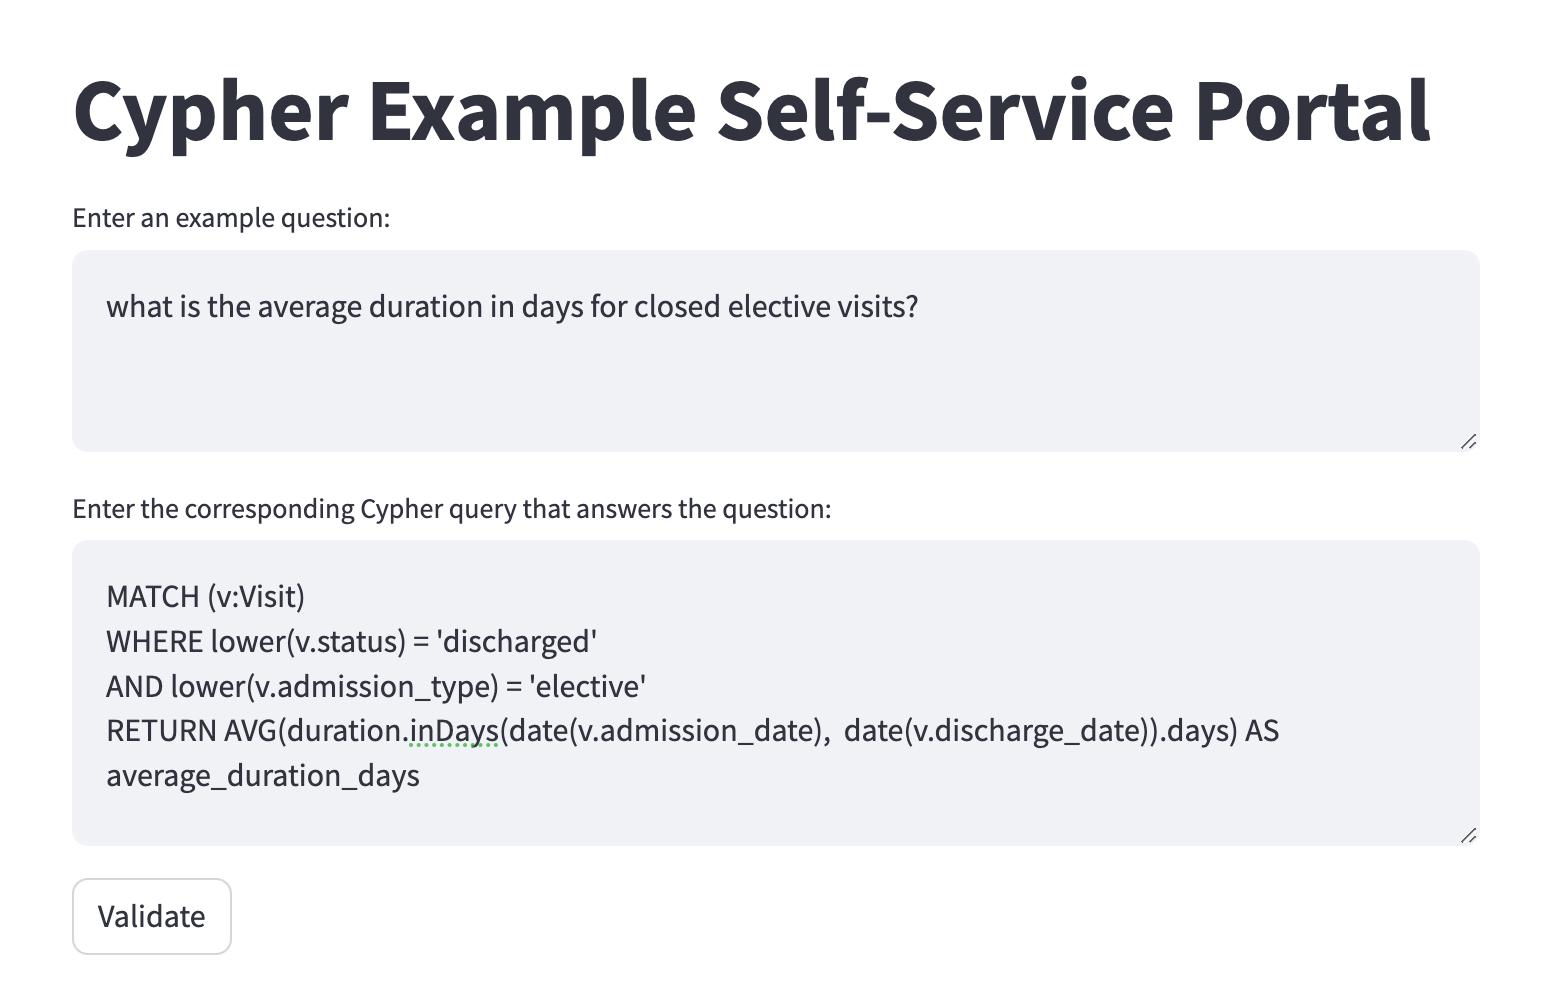
Task: Grab the question box resize handle
Action: [1468, 441]
